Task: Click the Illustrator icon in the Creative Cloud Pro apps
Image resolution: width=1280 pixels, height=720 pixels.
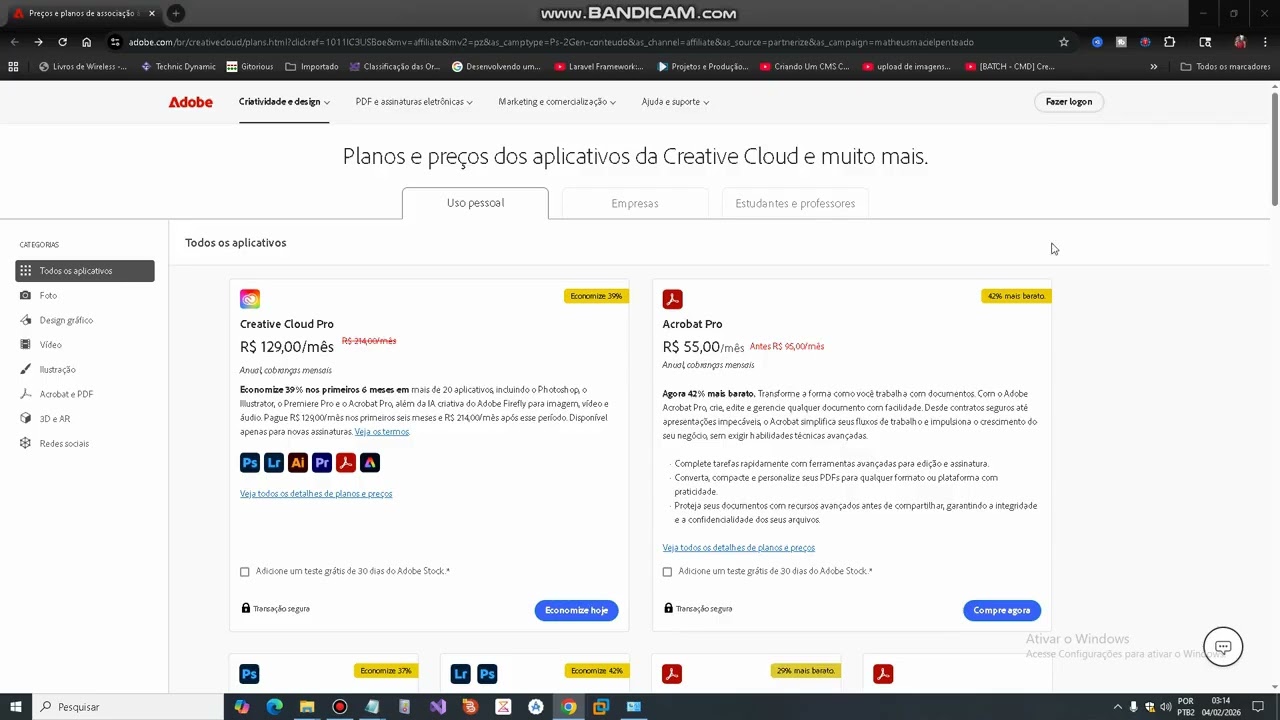Action: coord(298,462)
